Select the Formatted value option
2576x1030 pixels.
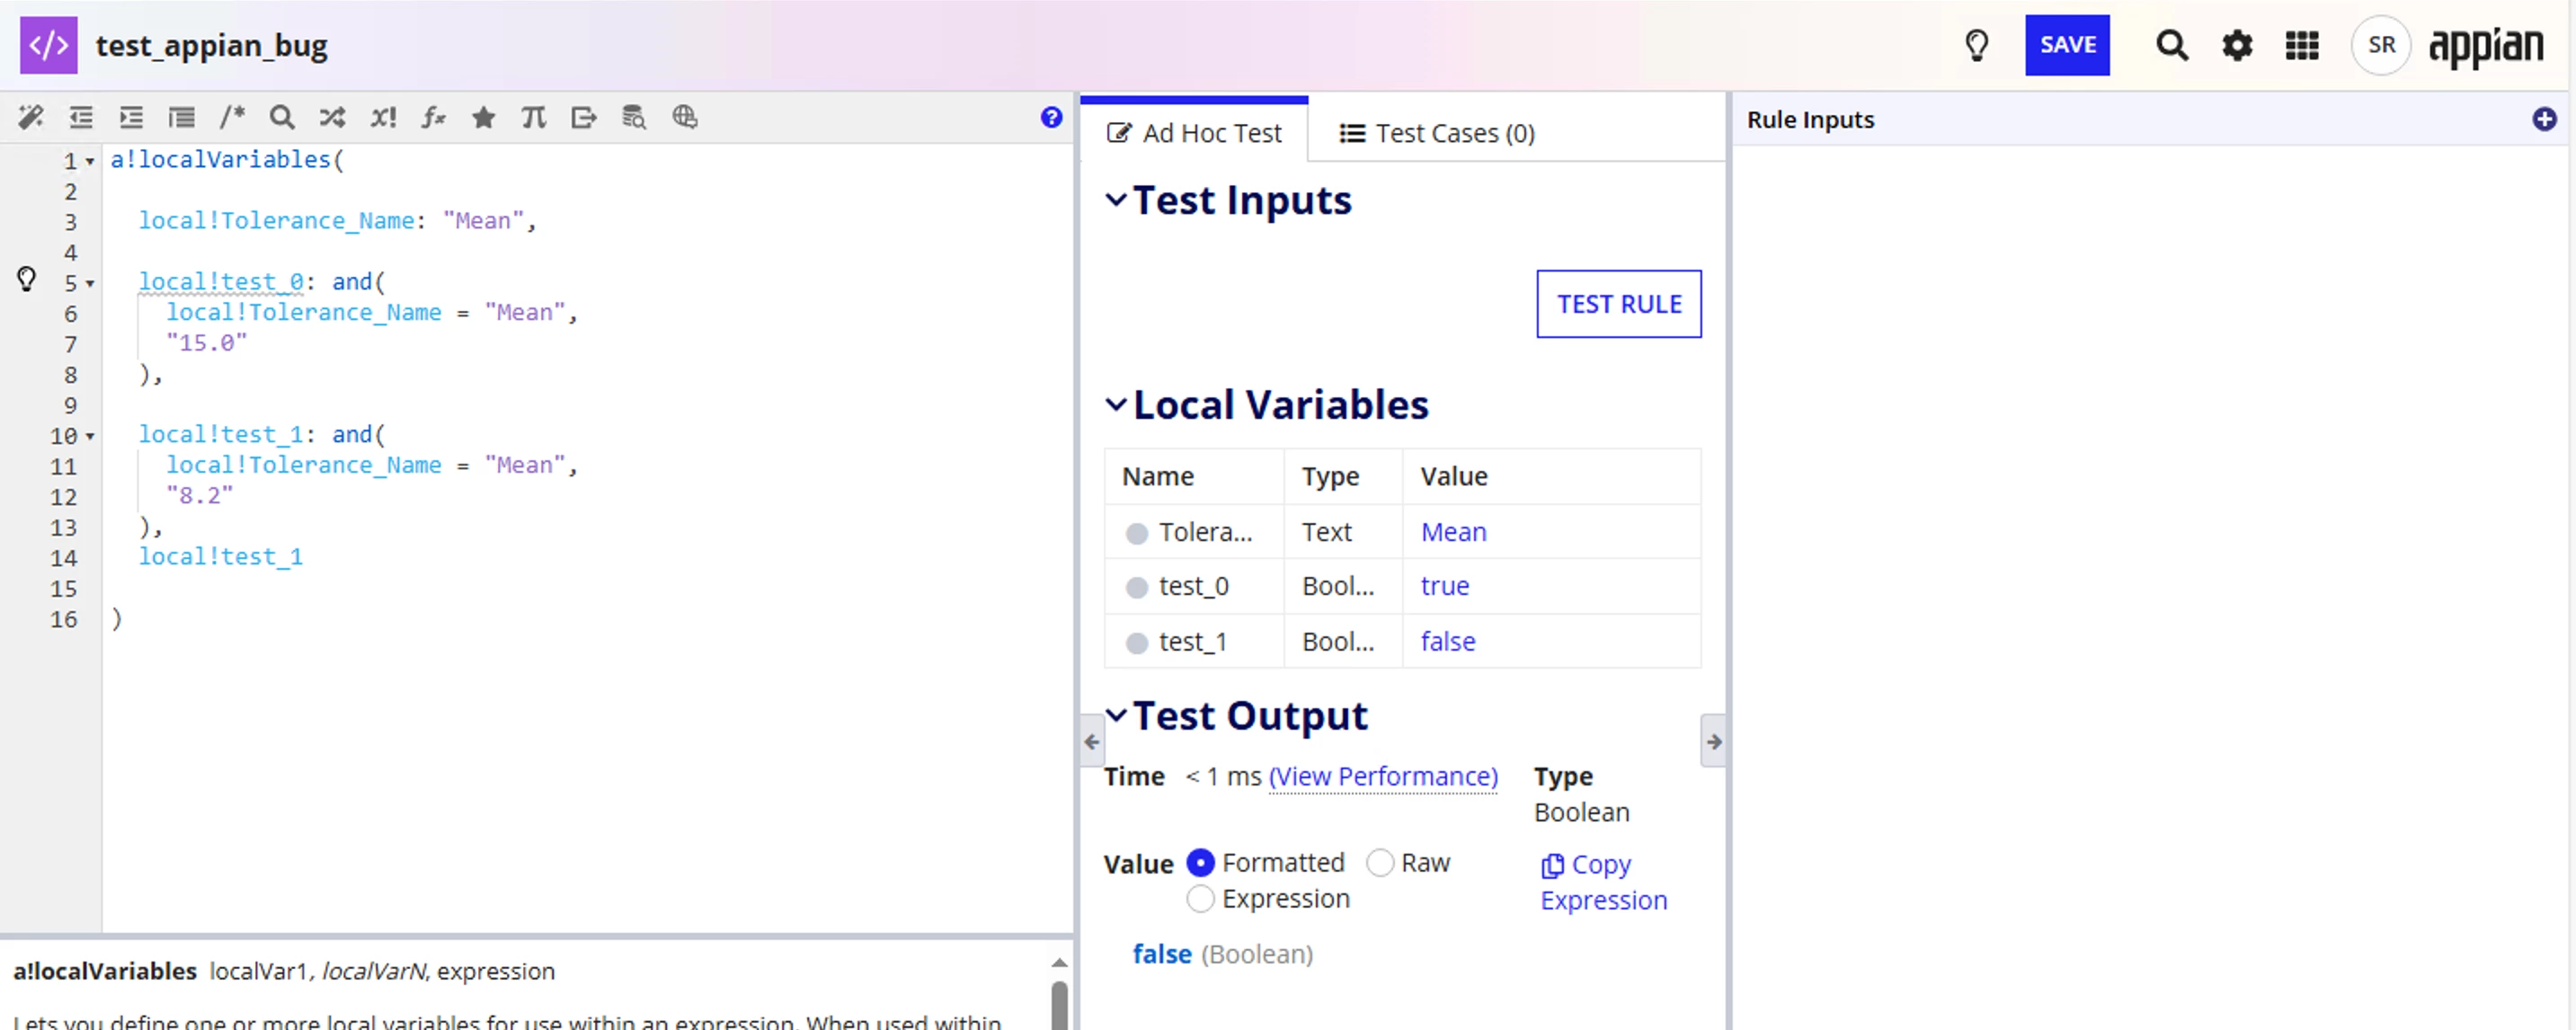(x=1200, y=863)
